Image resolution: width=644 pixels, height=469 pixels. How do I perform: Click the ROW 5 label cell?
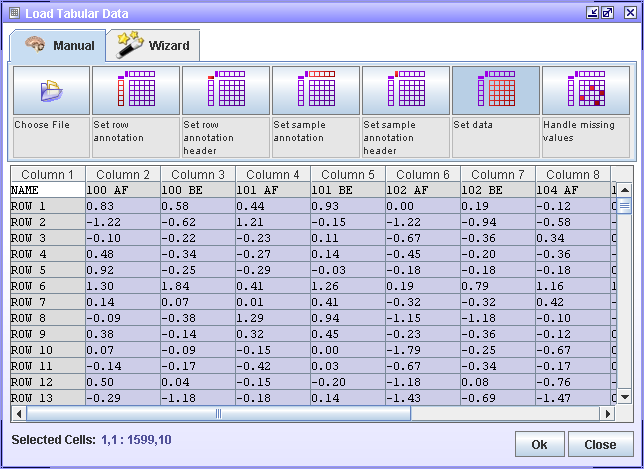click(48, 270)
